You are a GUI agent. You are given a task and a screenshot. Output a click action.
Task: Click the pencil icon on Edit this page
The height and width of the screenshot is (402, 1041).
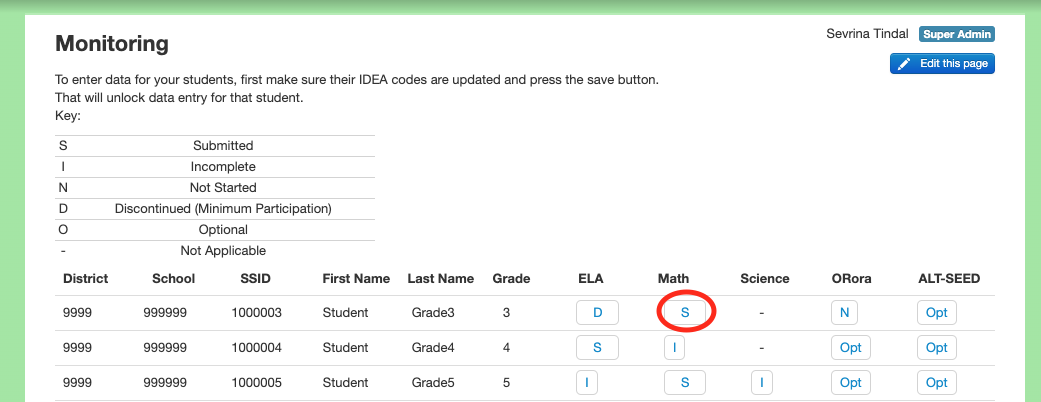(x=904, y=64)
